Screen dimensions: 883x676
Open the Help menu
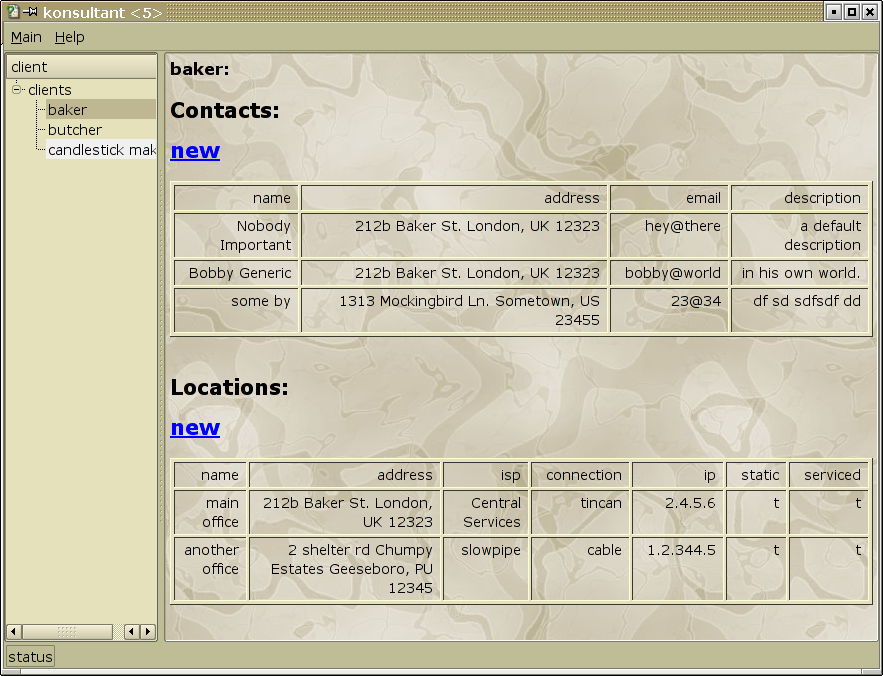coord(69,37)
